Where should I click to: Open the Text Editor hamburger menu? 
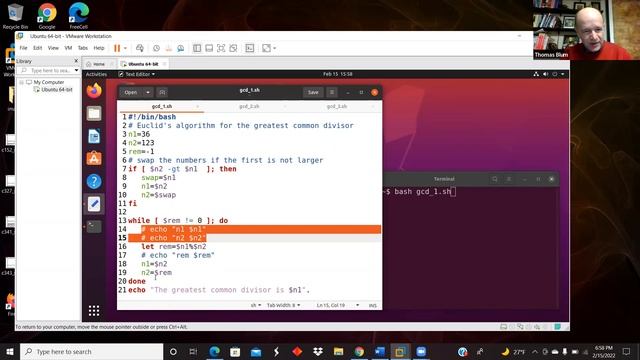(332, 92)
